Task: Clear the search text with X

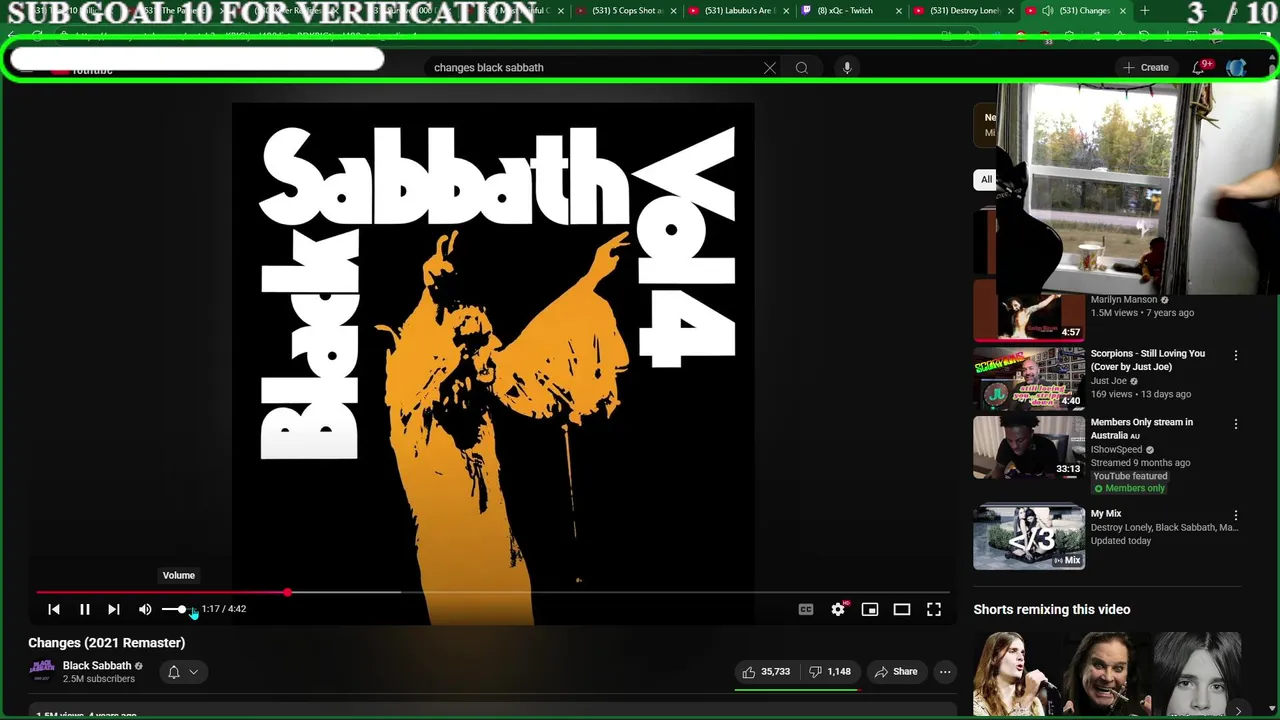Action: [x=770, y=68]
